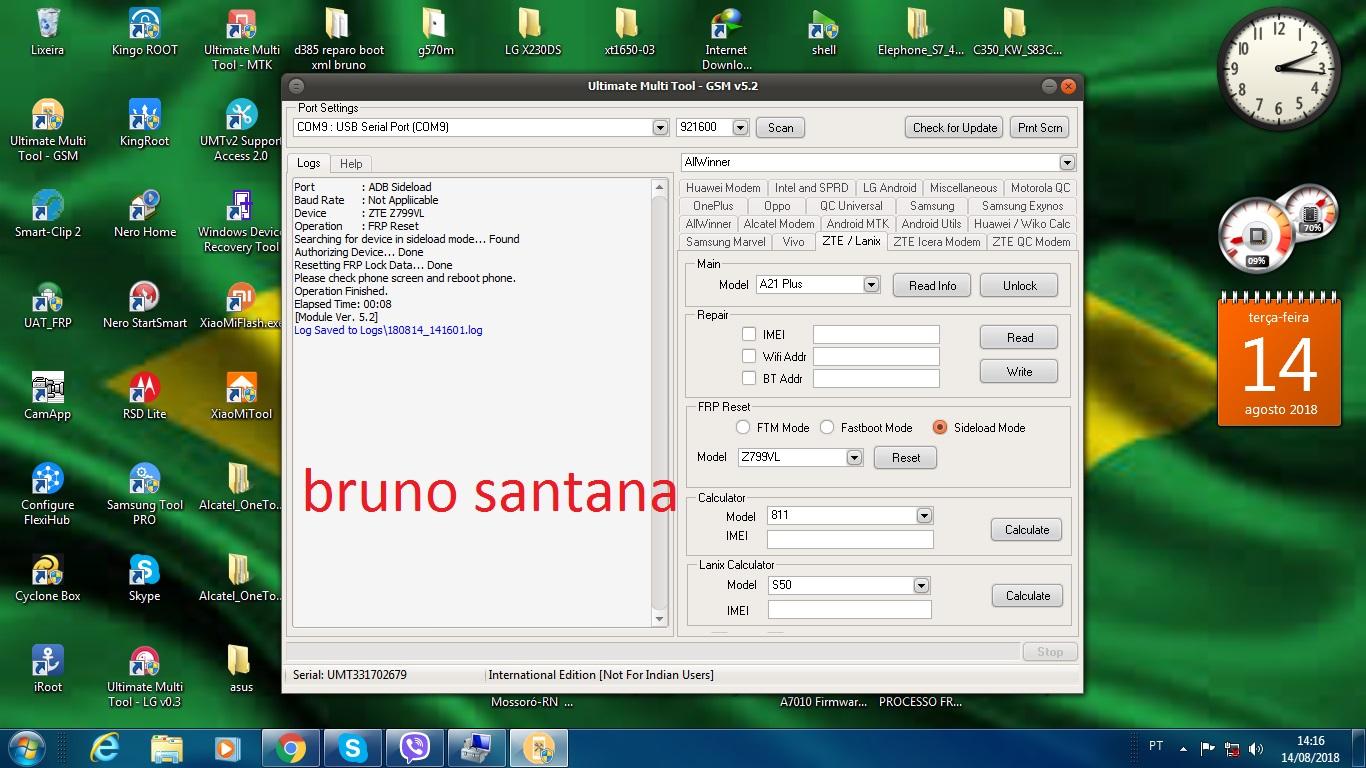Click the Unlock button
Viewport: 1366px width, 768px height.
point(1020,286)
